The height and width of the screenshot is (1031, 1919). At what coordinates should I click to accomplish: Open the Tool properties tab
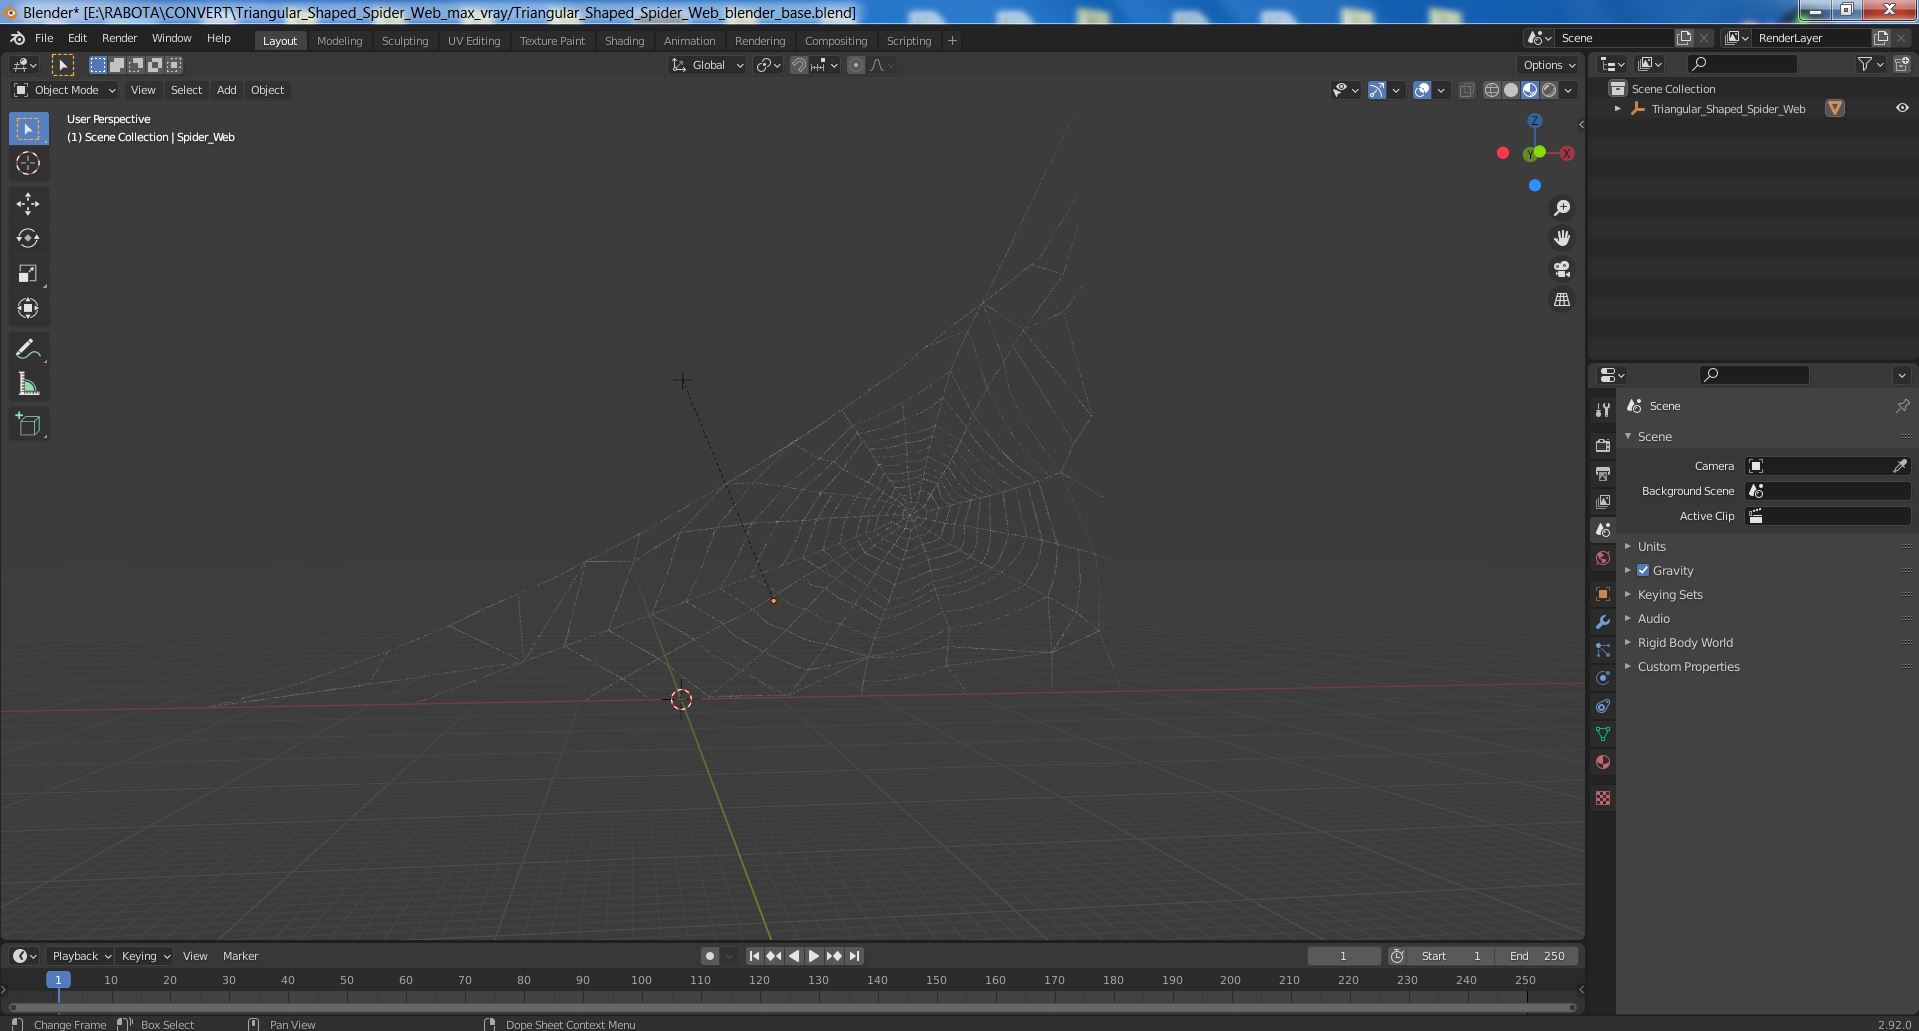pyautogui.click(x=1603, y=410)
